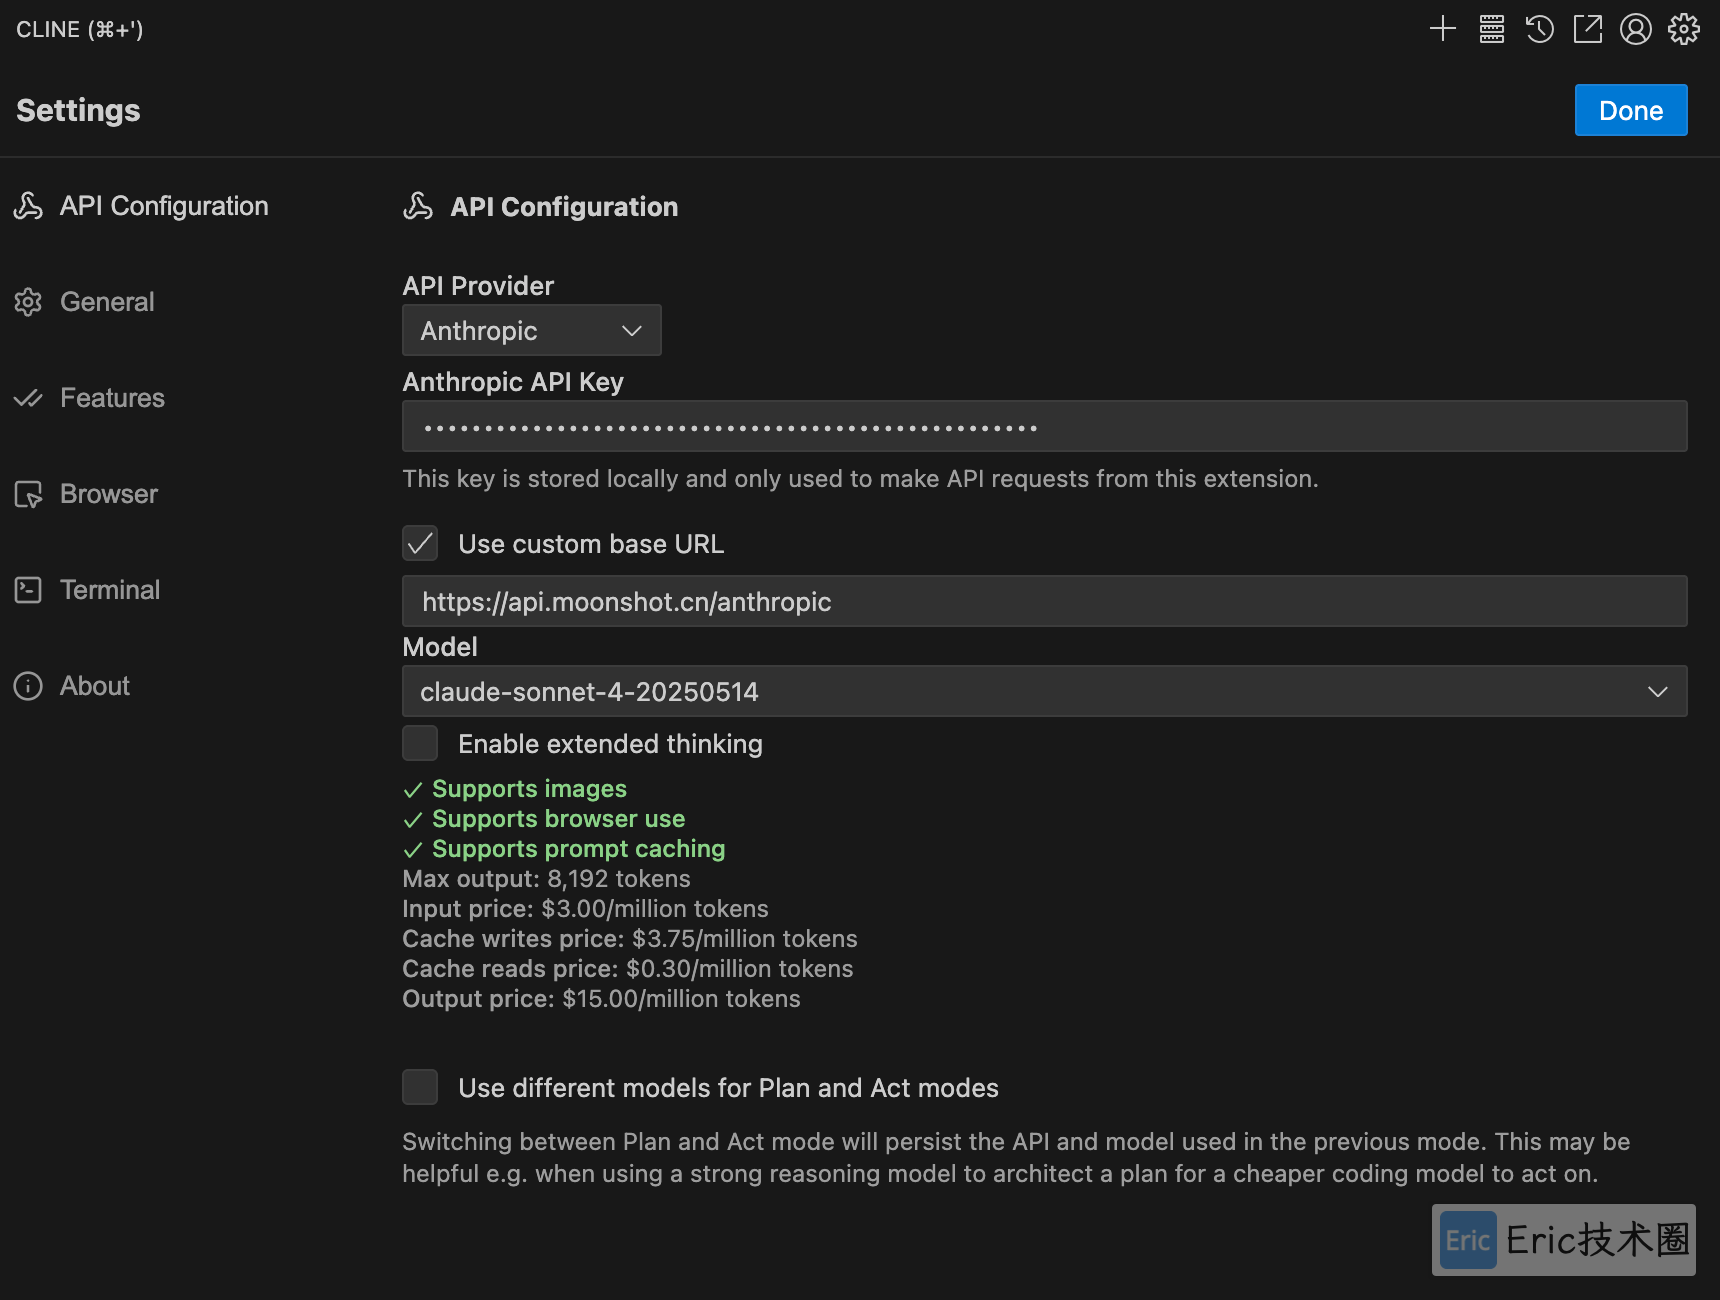Screen dimensions: 1720x1300
Task: Click the Terminal sidebar icon
Action: (x=28, y=590)
